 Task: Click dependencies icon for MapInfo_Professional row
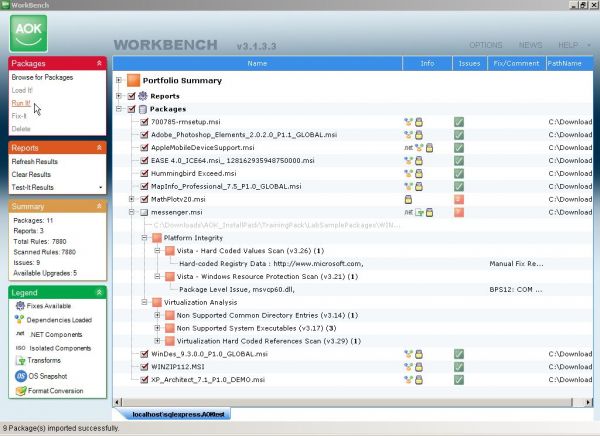coord(408,186)
